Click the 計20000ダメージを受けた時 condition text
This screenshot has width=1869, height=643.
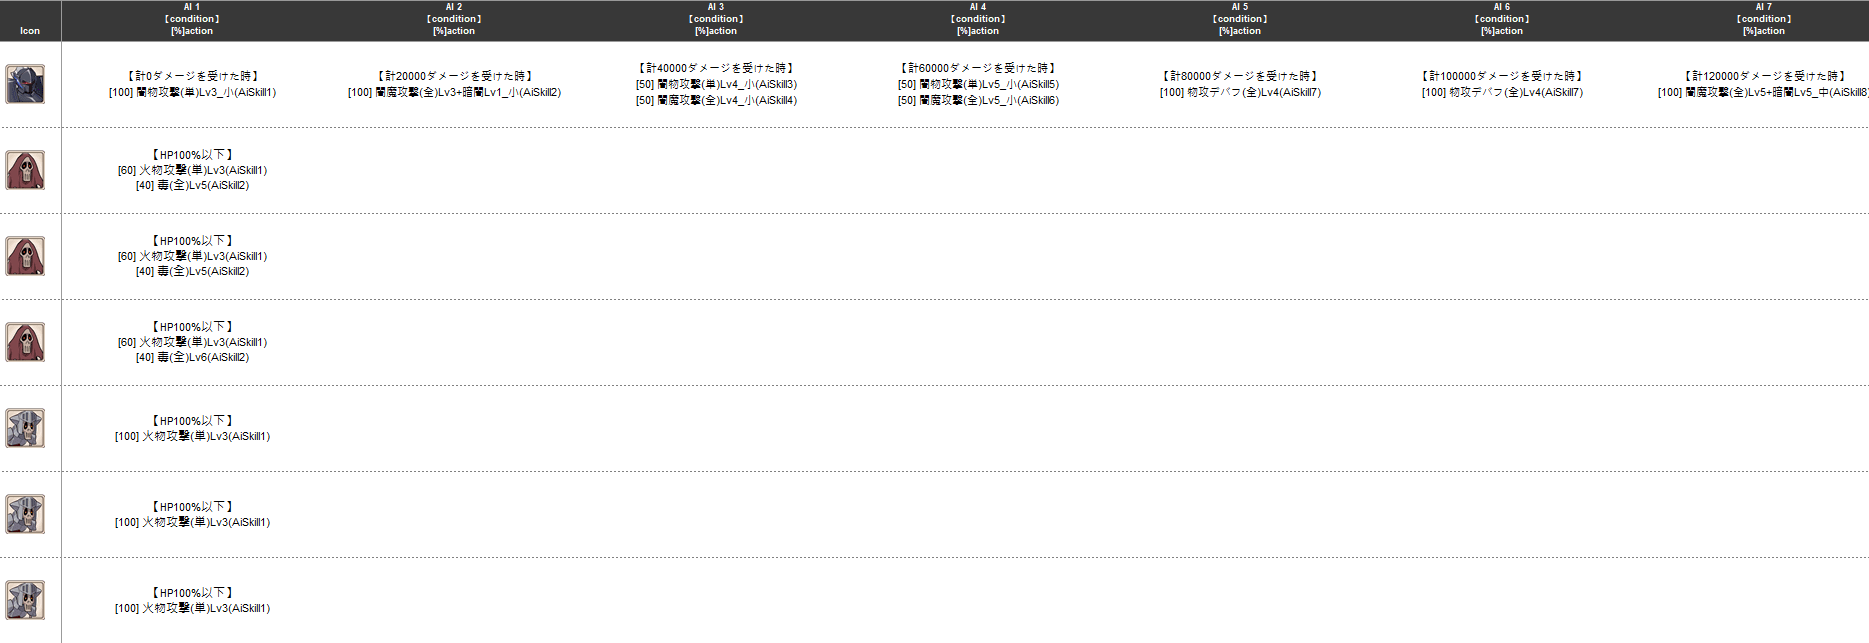pyautogui.click(x=455, y=76)
